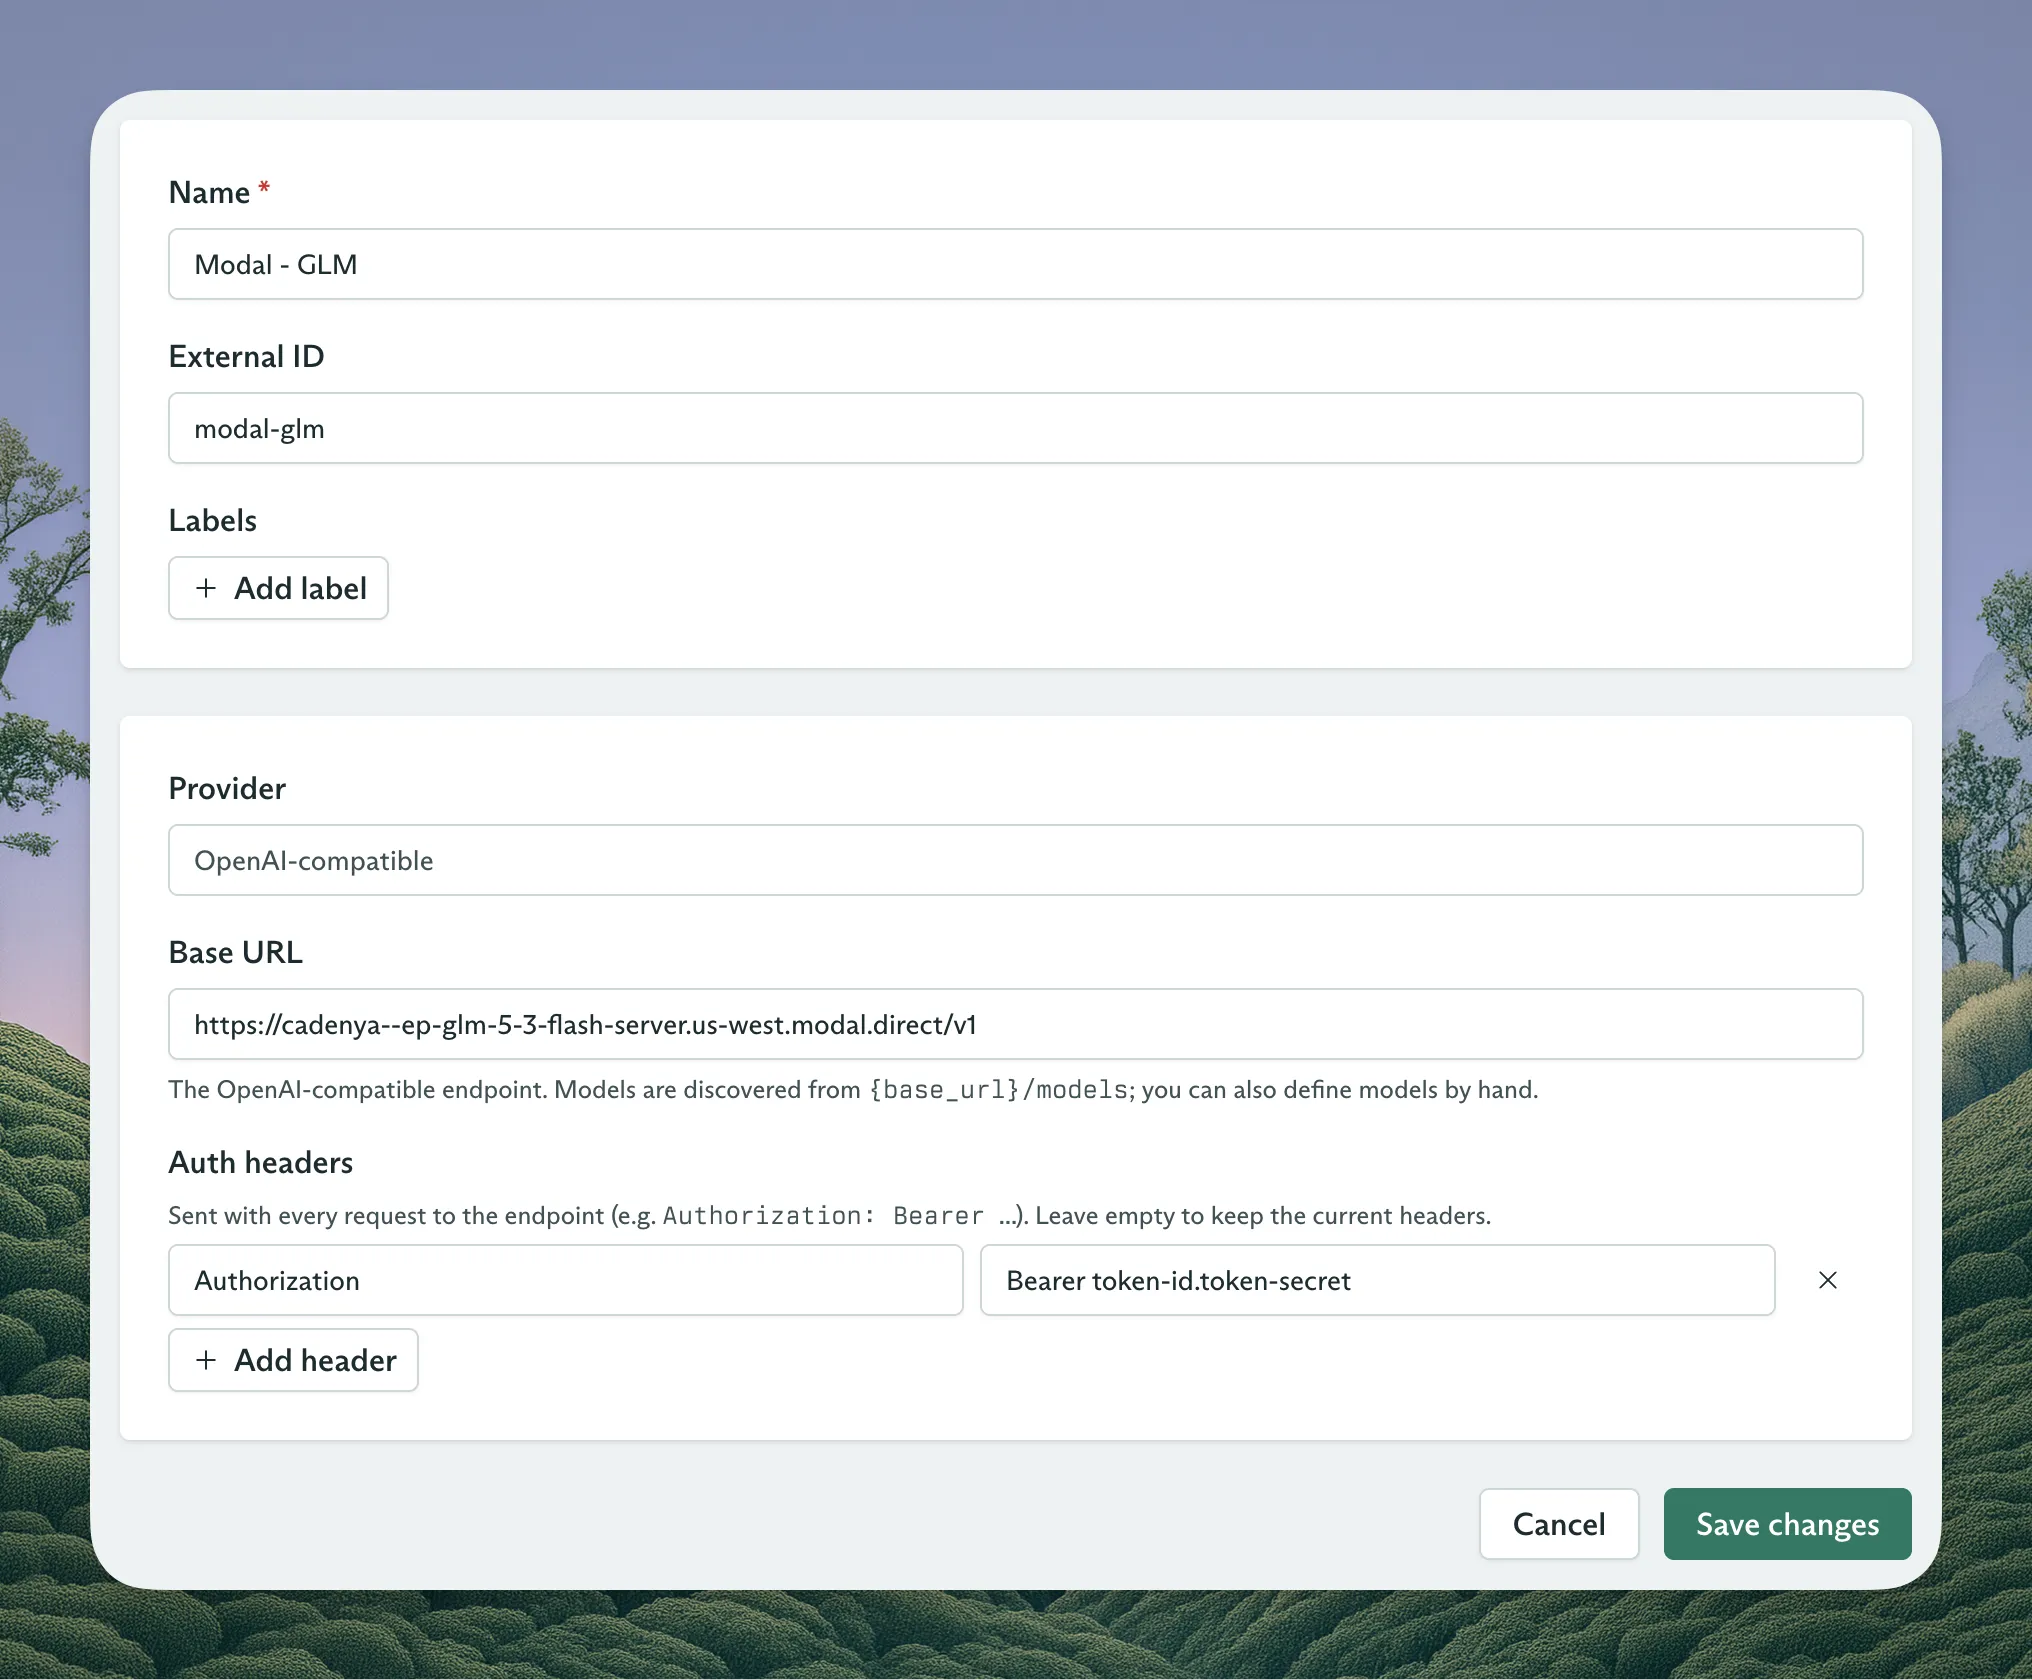Screen dimensions: 2032x1680
Task: Click the {base_url}/models code text
Action: tap(998, 1089)
